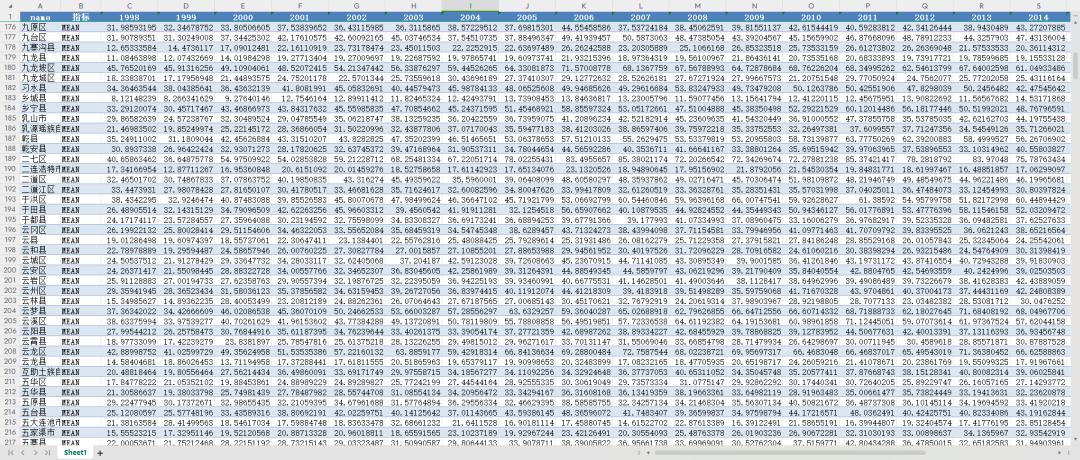Select cell 33.80506605 in row 176
The image size is (1080, 460).
click(242, 27)
